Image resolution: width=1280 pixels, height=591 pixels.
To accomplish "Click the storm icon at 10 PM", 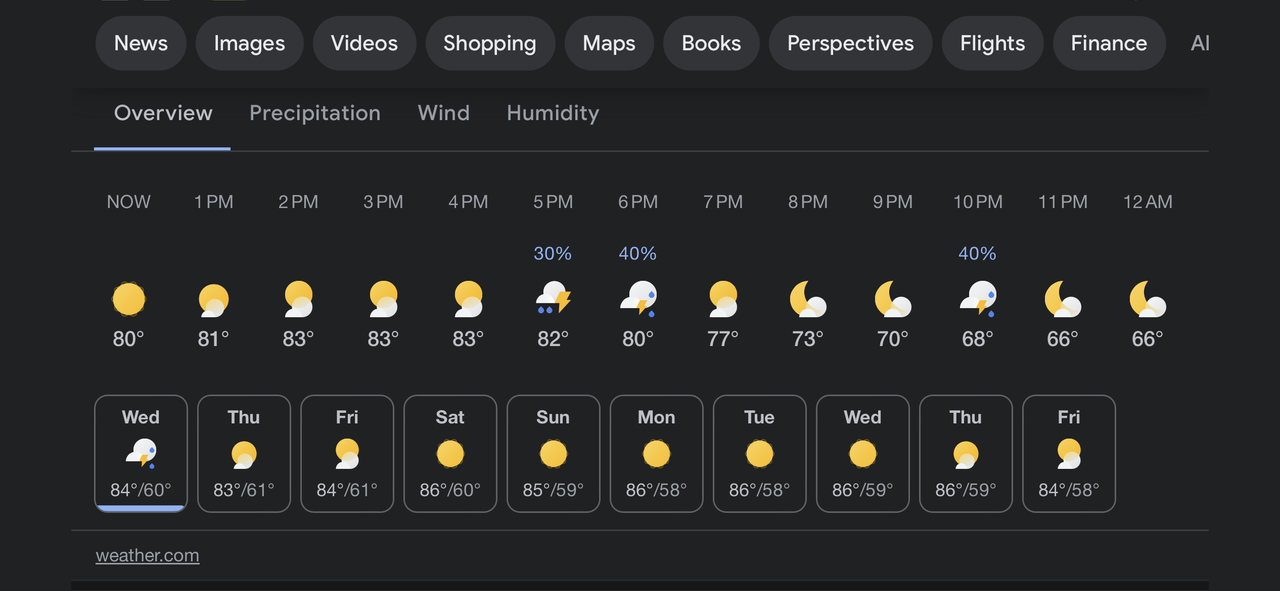I will pyautogui.click(x=978, y=299).
